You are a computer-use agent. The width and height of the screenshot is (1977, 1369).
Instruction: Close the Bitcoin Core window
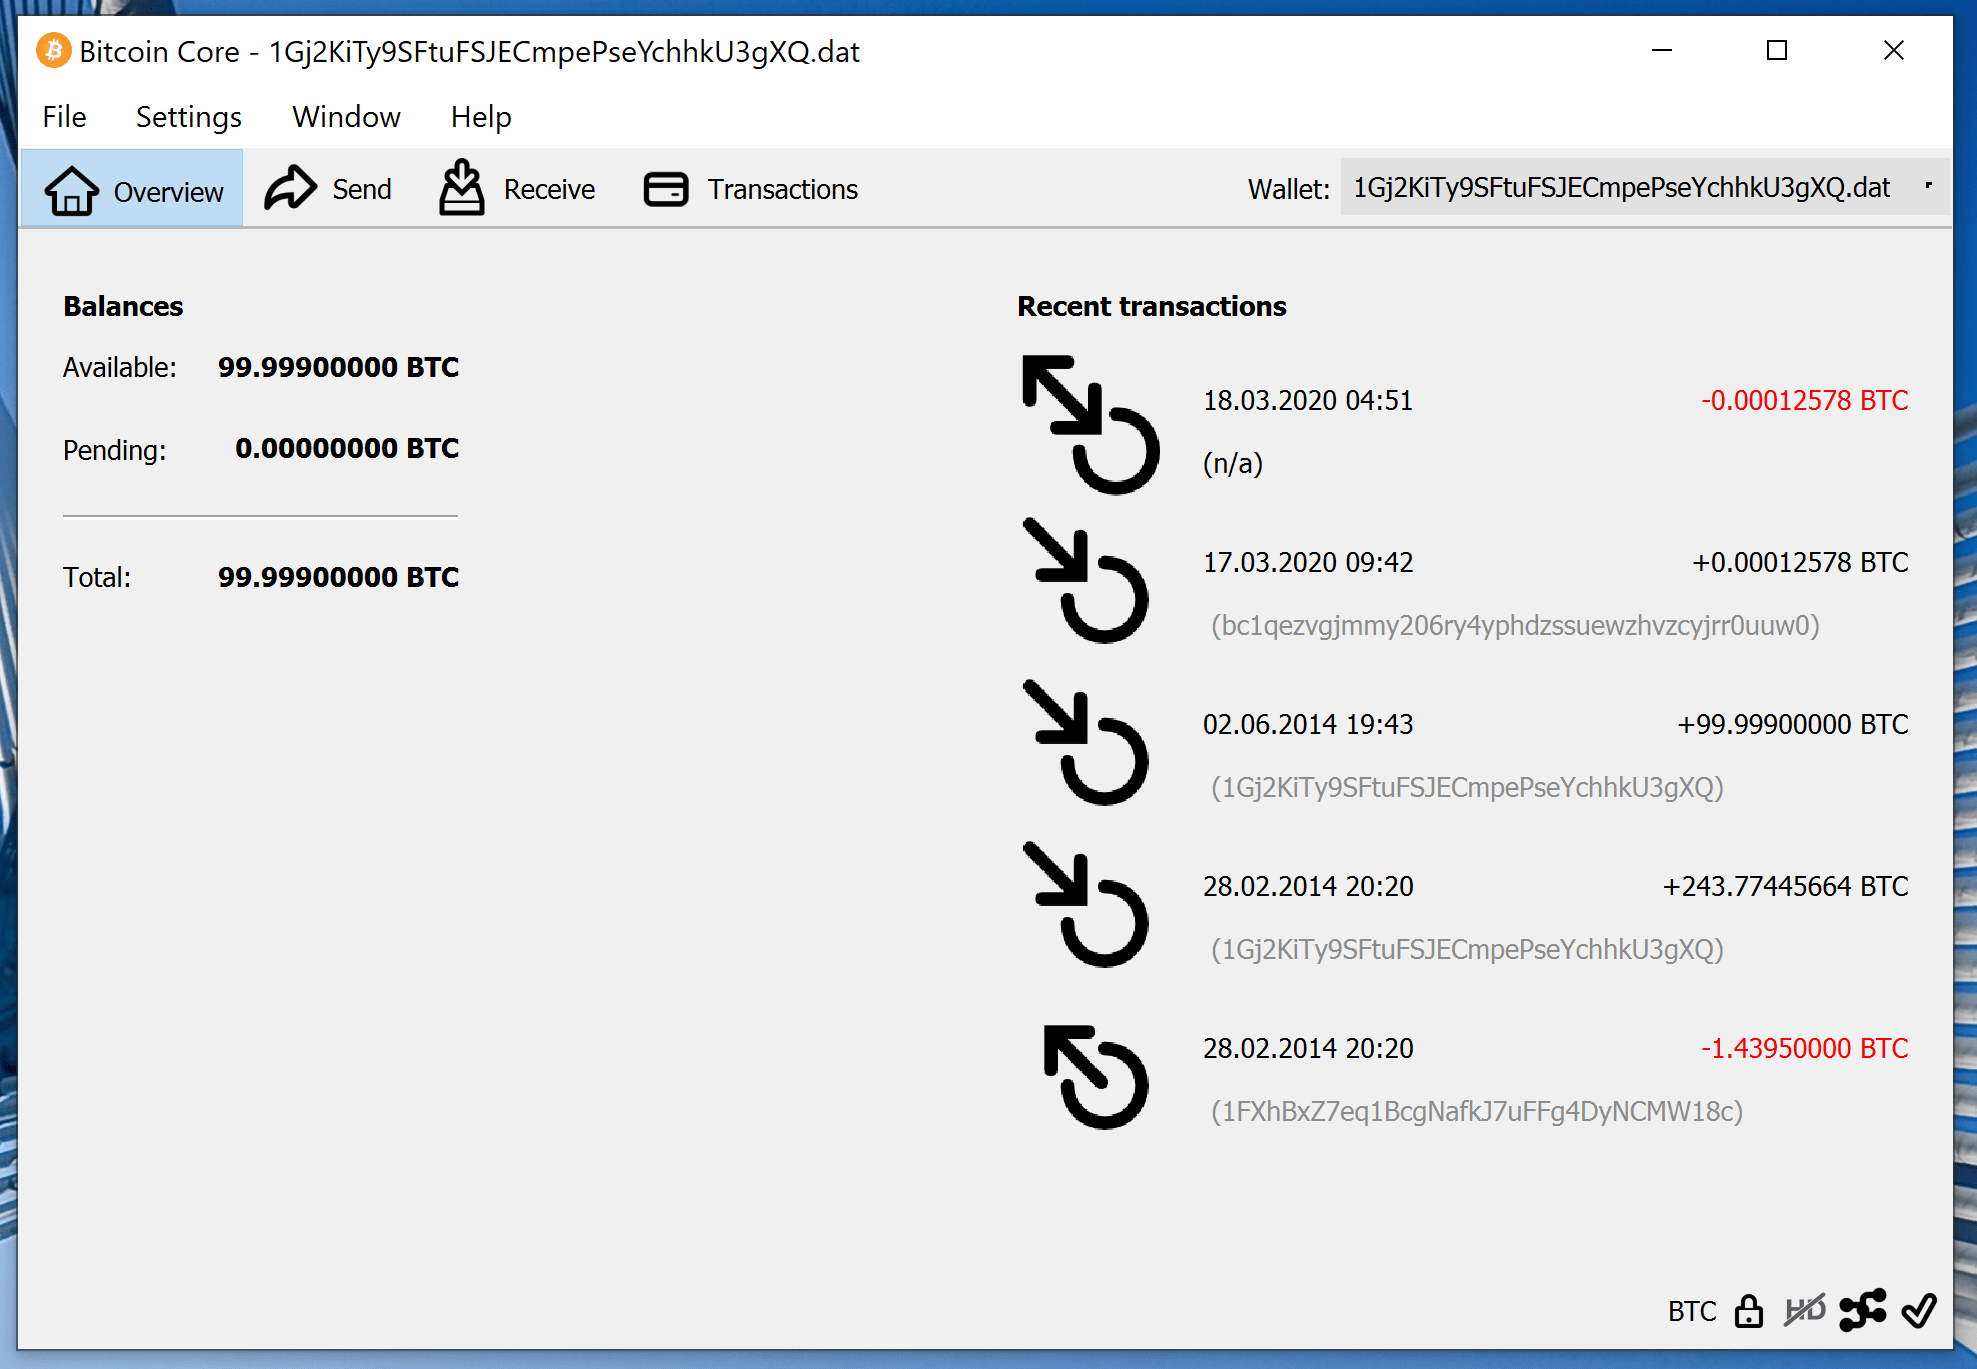tap(1894, 50)
